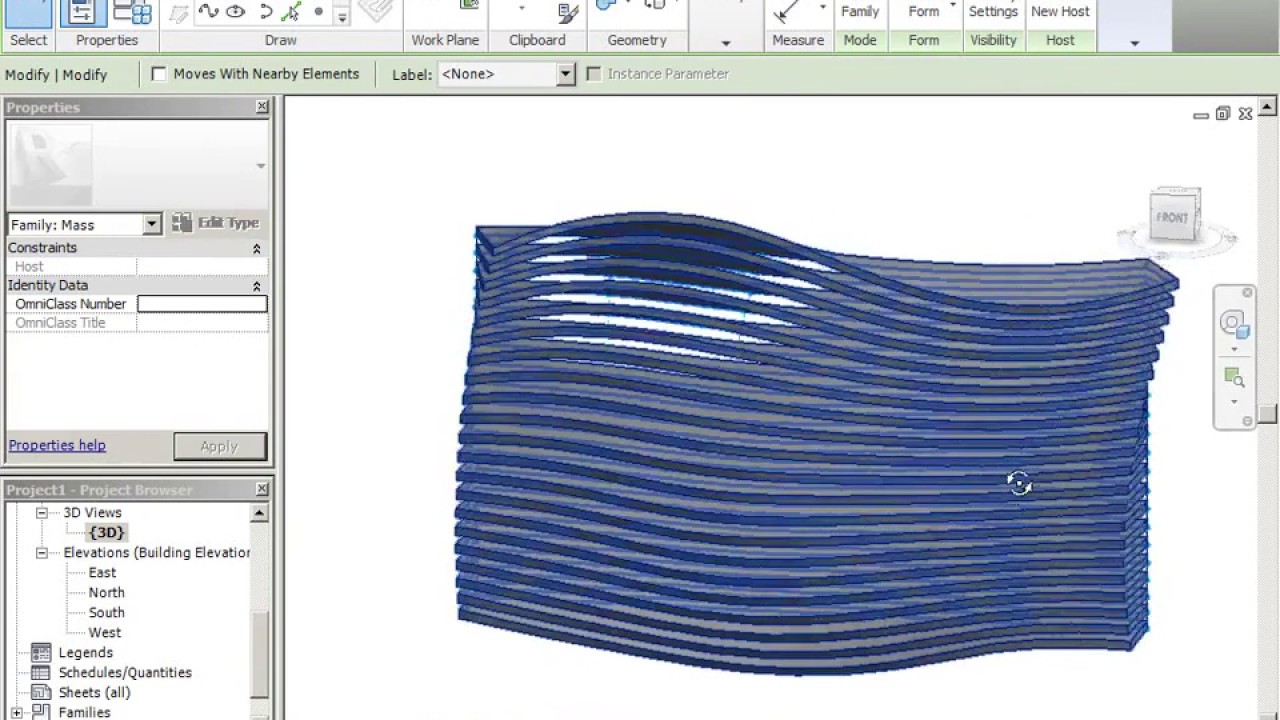Collapse the Identity Data section

click(256, 286)
